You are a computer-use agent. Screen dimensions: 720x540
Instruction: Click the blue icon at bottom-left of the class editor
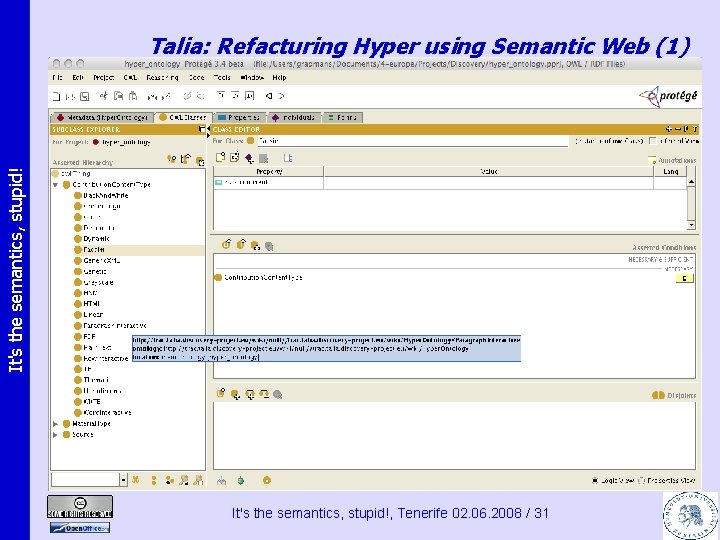tap(222, 481)
